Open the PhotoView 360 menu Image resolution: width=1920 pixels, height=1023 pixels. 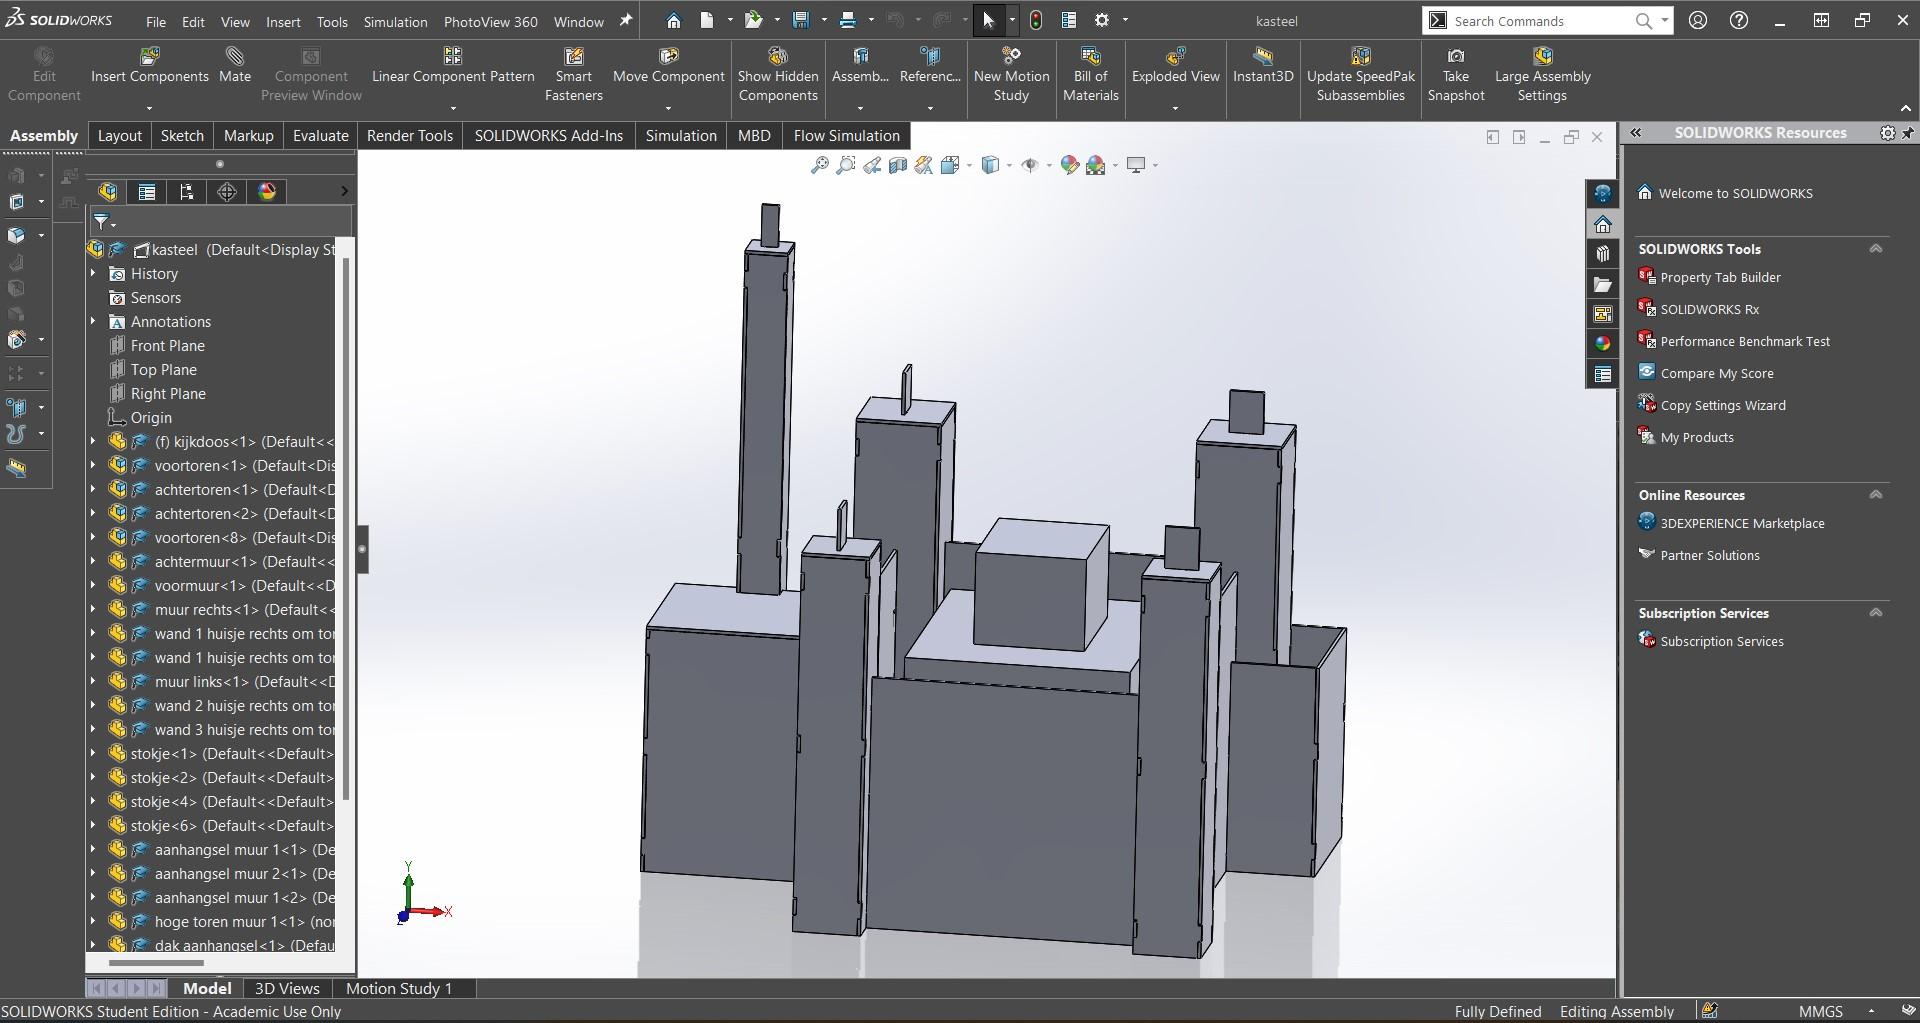tap(490, 21)
